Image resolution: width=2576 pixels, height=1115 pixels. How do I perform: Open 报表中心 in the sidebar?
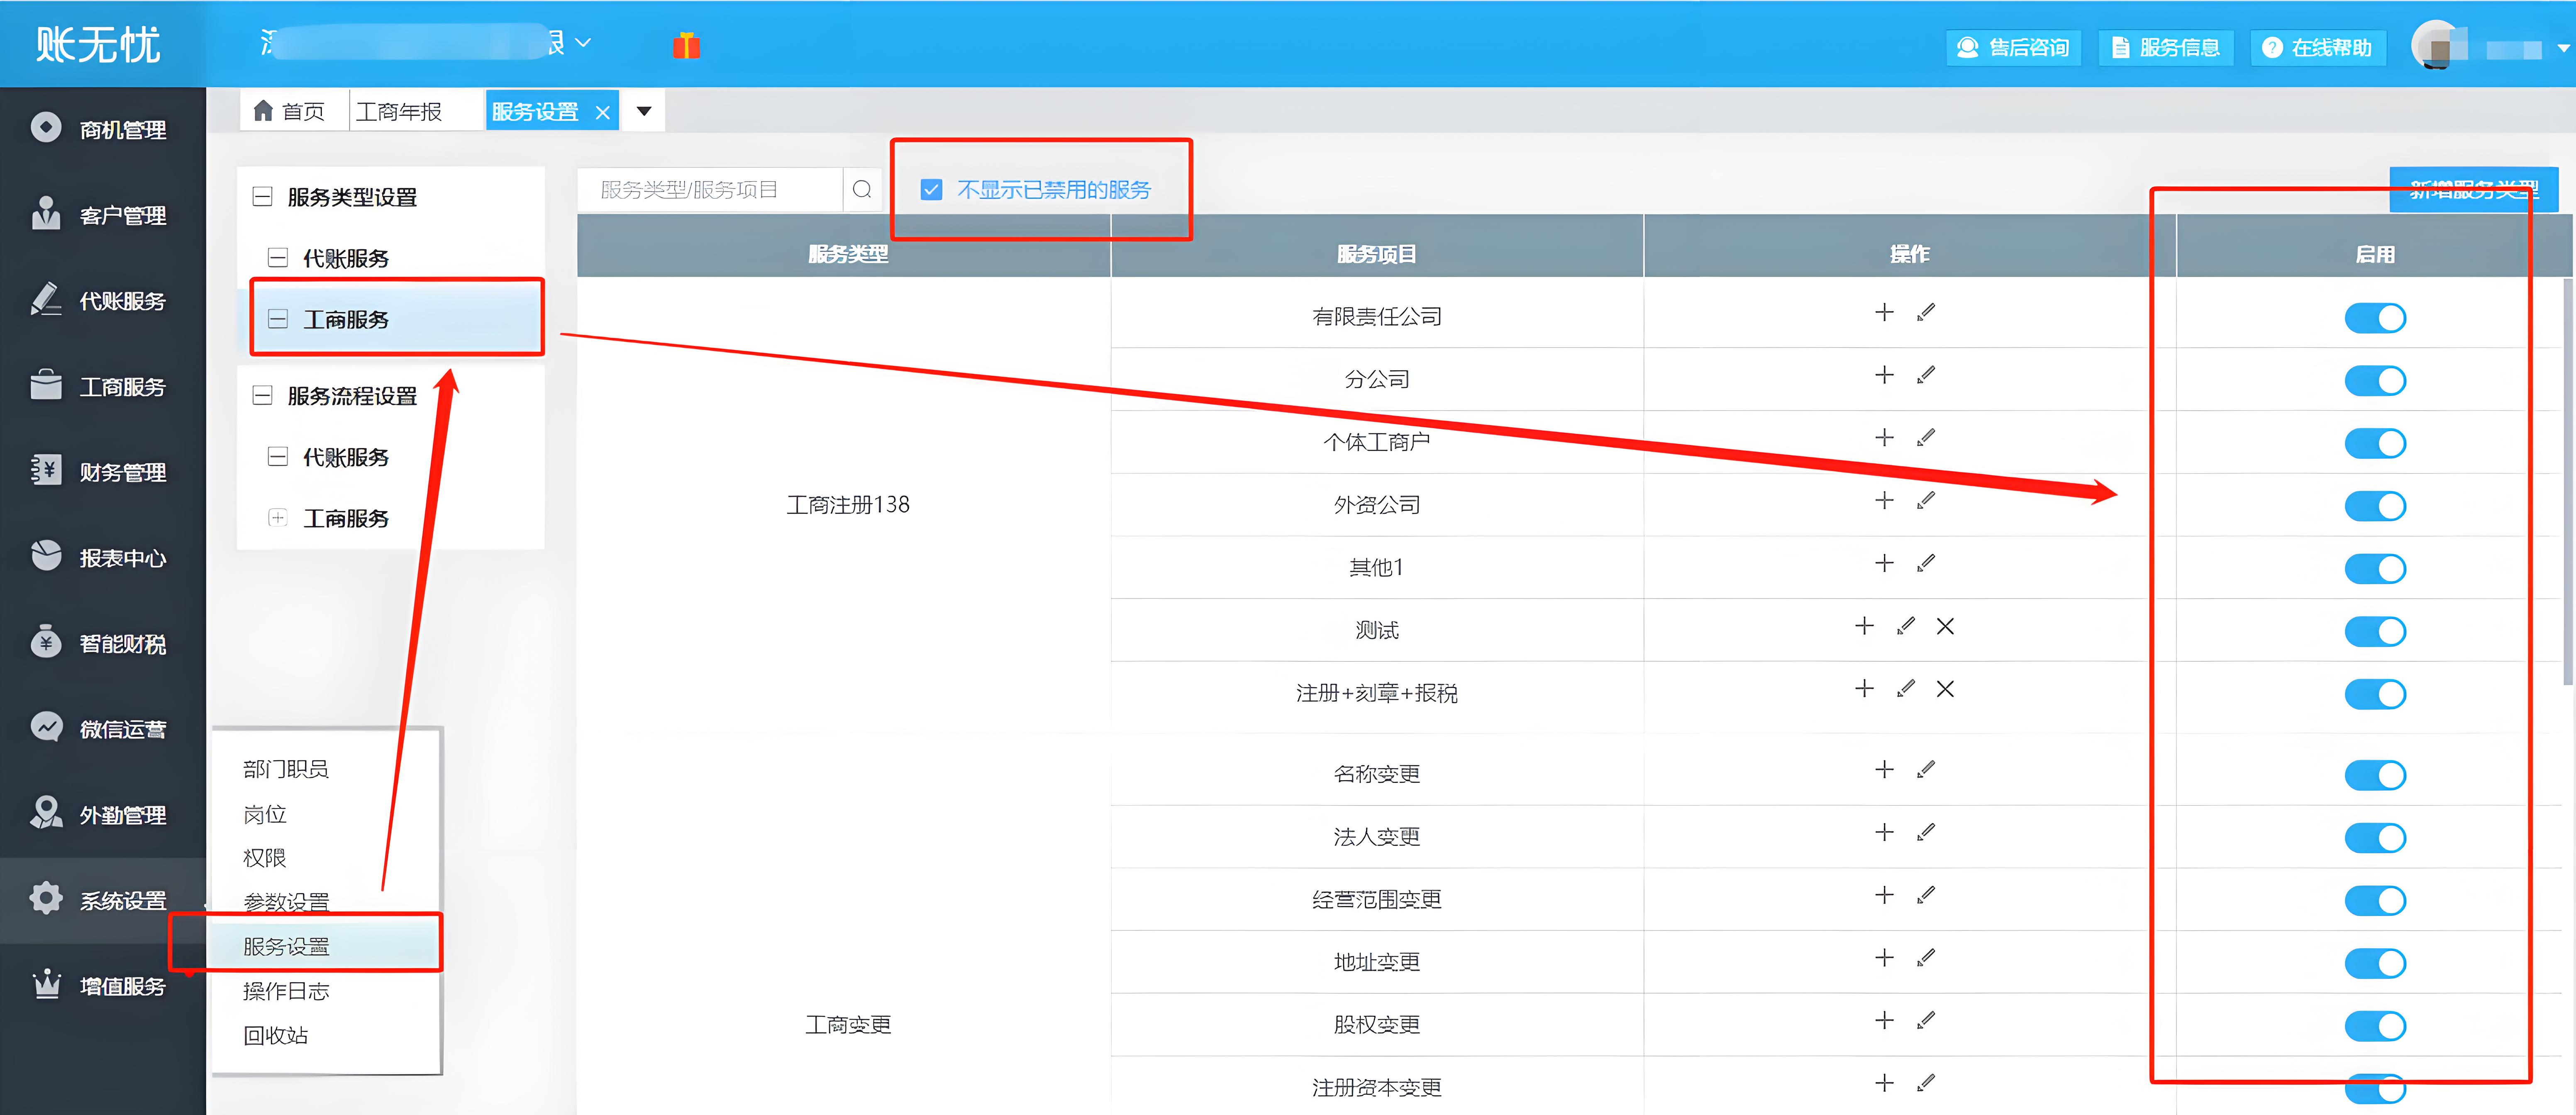click(102, 557)
